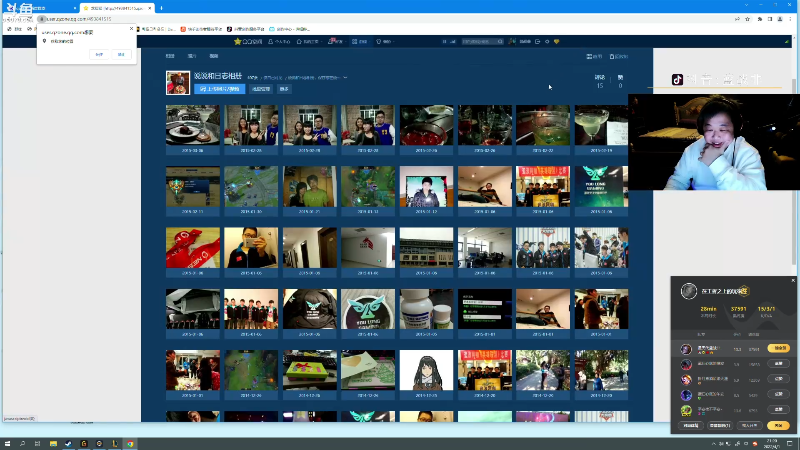Block the location permission prompt
Image resolution: width=800 pixels, height=450 pixels.
121,55
